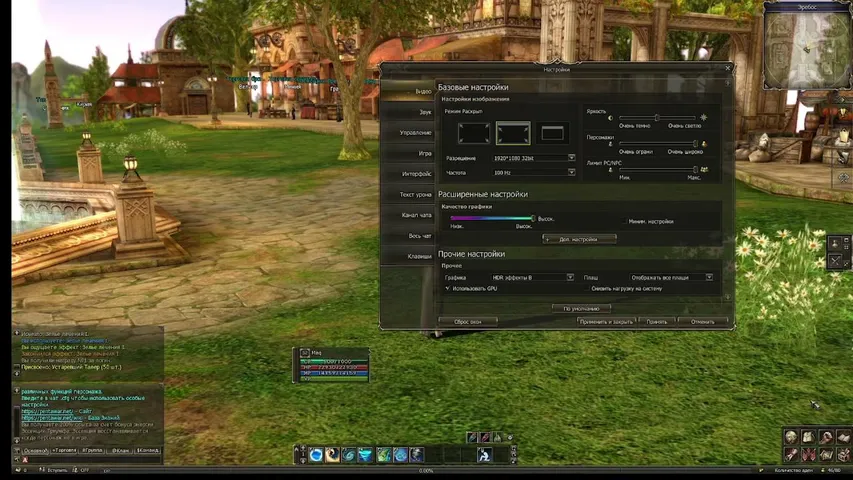
Task: Open the Интерфейс settings tab
Action: (407, 174)
